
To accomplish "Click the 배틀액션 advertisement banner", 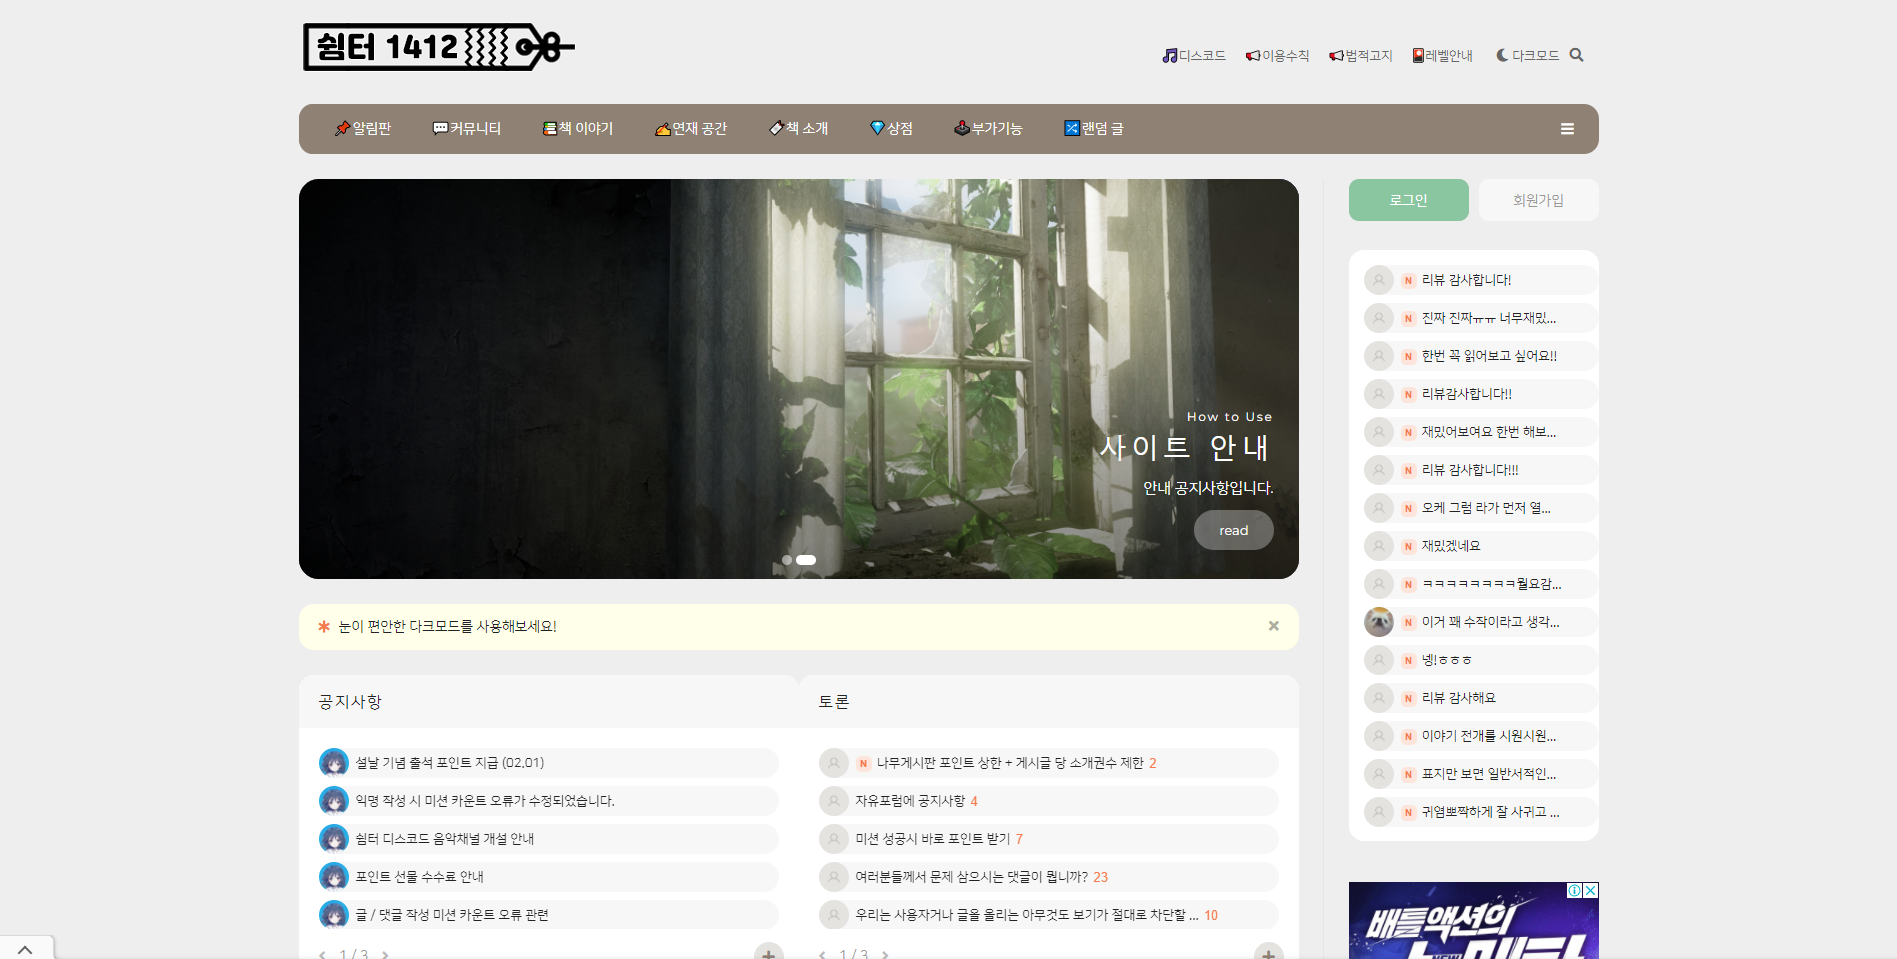I will click(1473, 922).
